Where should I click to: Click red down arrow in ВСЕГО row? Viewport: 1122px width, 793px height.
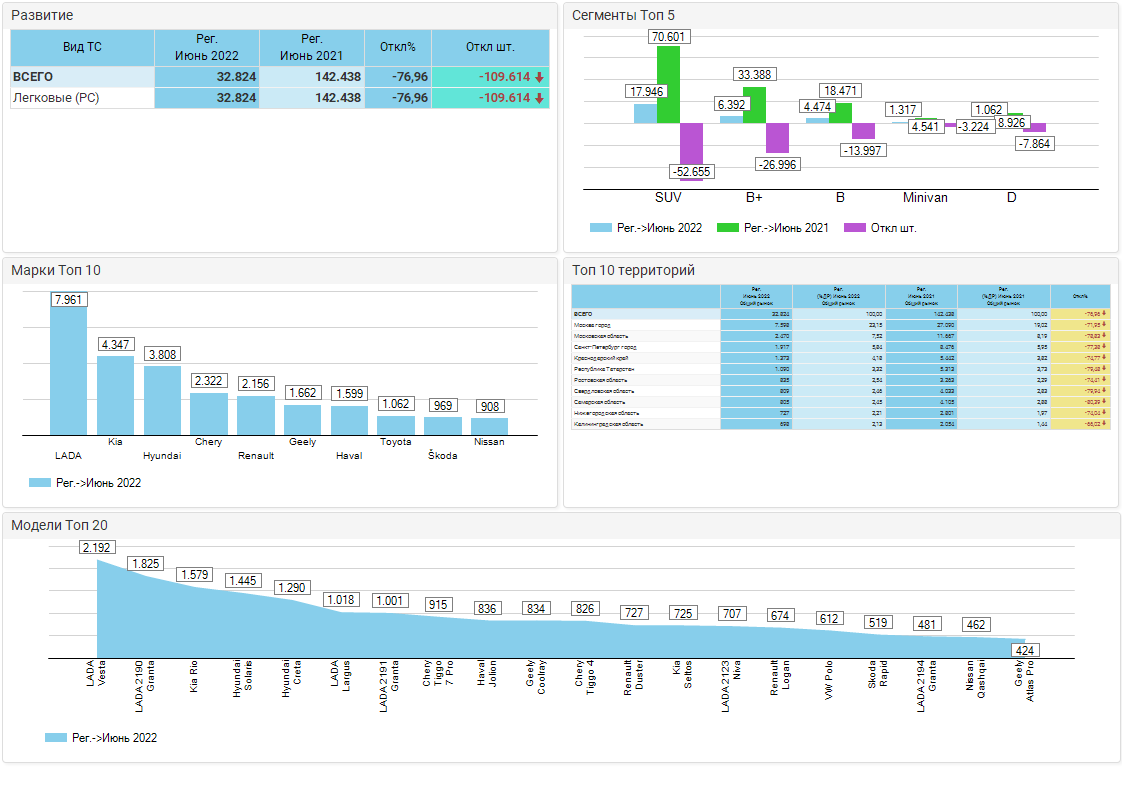[x=539, y=77]
